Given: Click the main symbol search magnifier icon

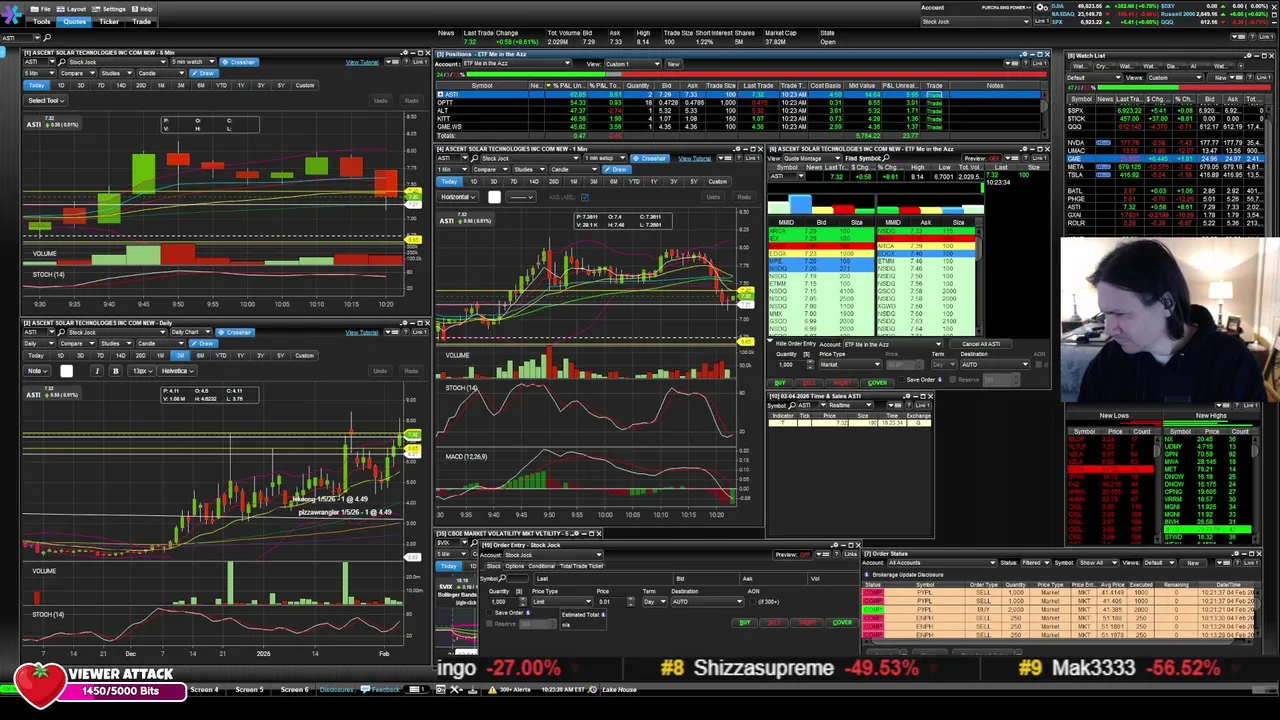Looking at the screenshot, I should pos(47,37).
